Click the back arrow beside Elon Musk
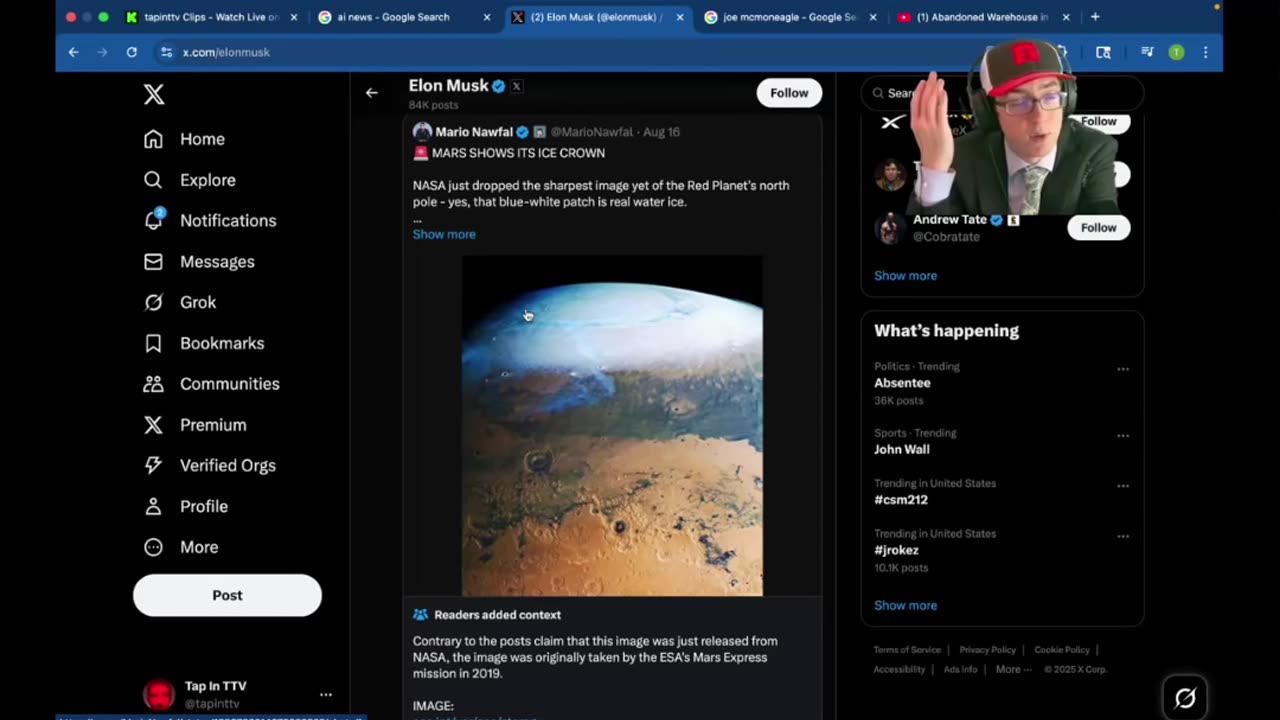The image size is (1280, 720). coord(372,93)
